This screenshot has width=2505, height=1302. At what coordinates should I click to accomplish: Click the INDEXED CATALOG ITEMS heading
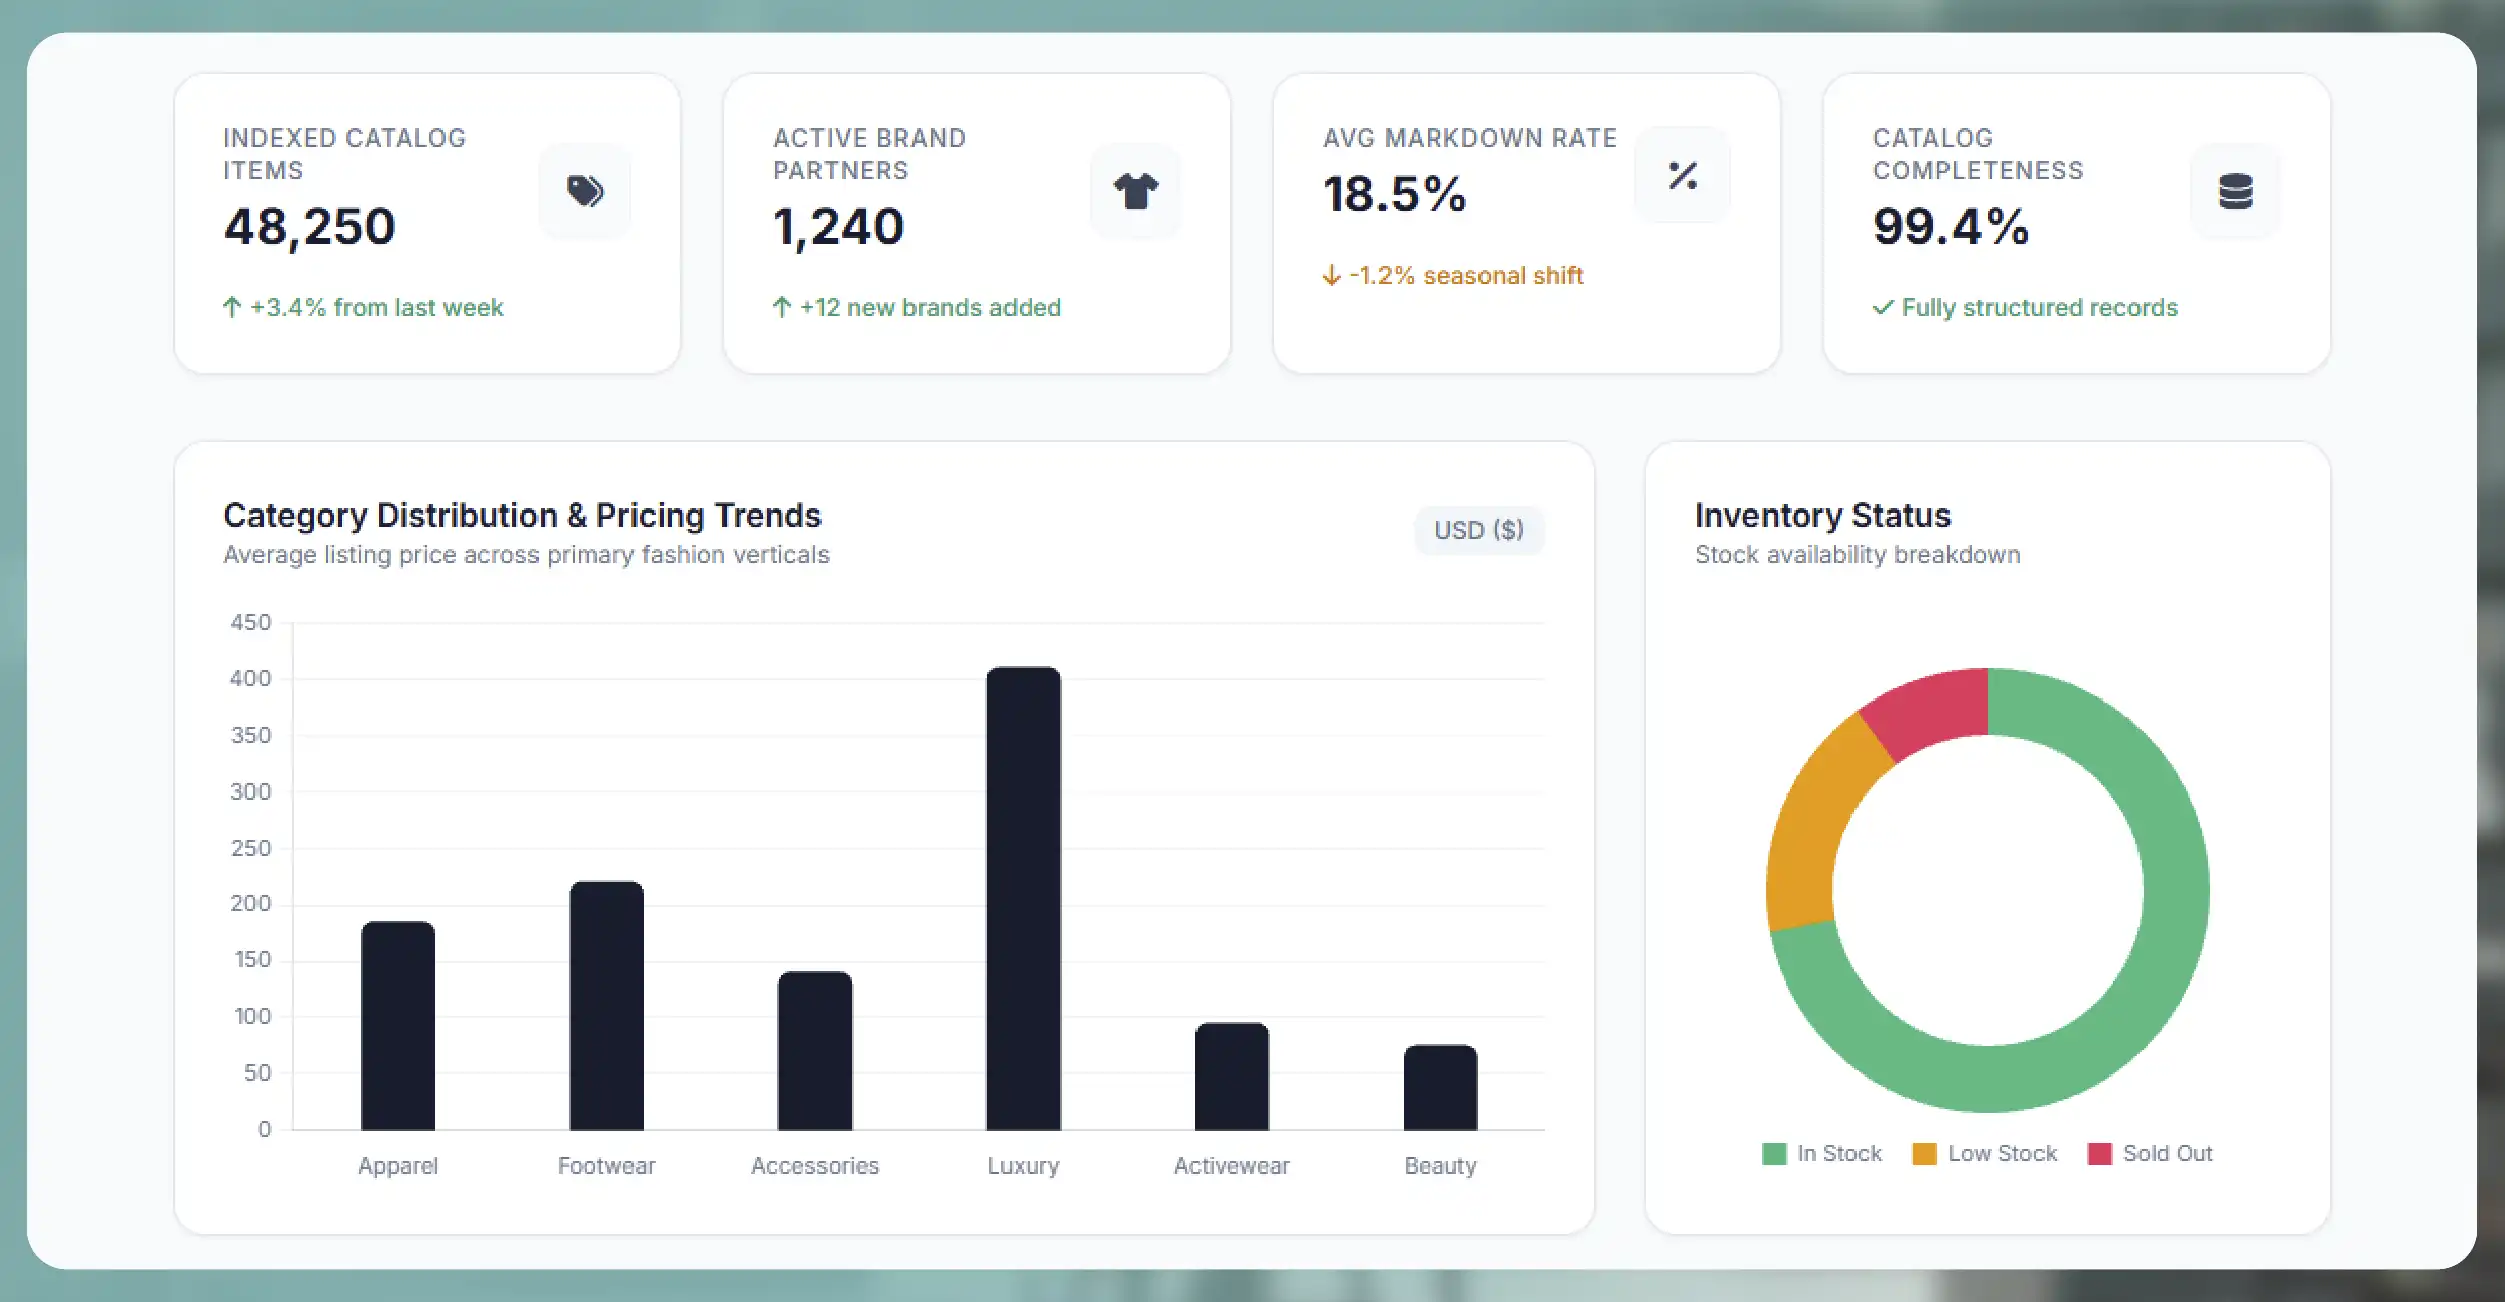point(345,154)
